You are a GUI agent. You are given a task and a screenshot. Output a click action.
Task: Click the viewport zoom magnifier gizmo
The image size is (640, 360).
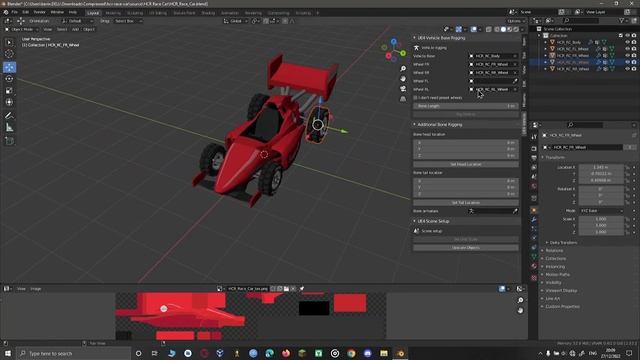point(403,69)
